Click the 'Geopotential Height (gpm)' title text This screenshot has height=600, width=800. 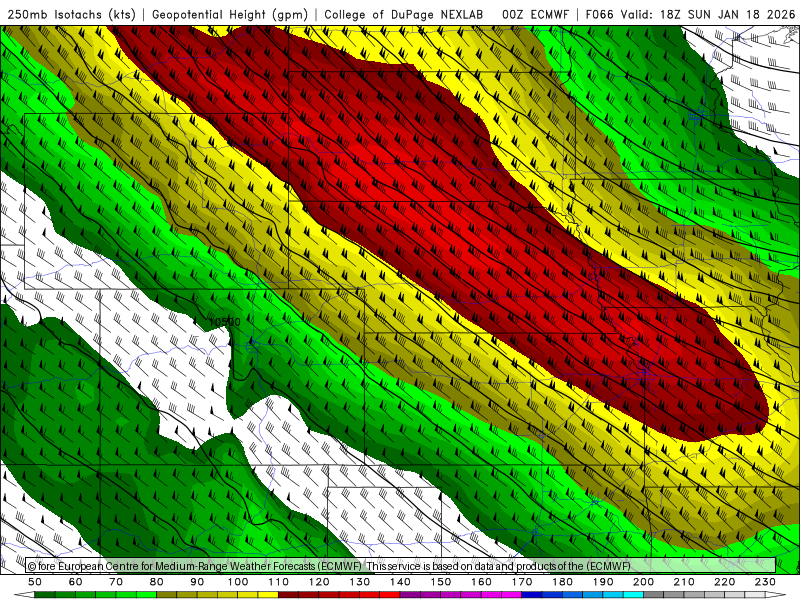click(230, 14)
